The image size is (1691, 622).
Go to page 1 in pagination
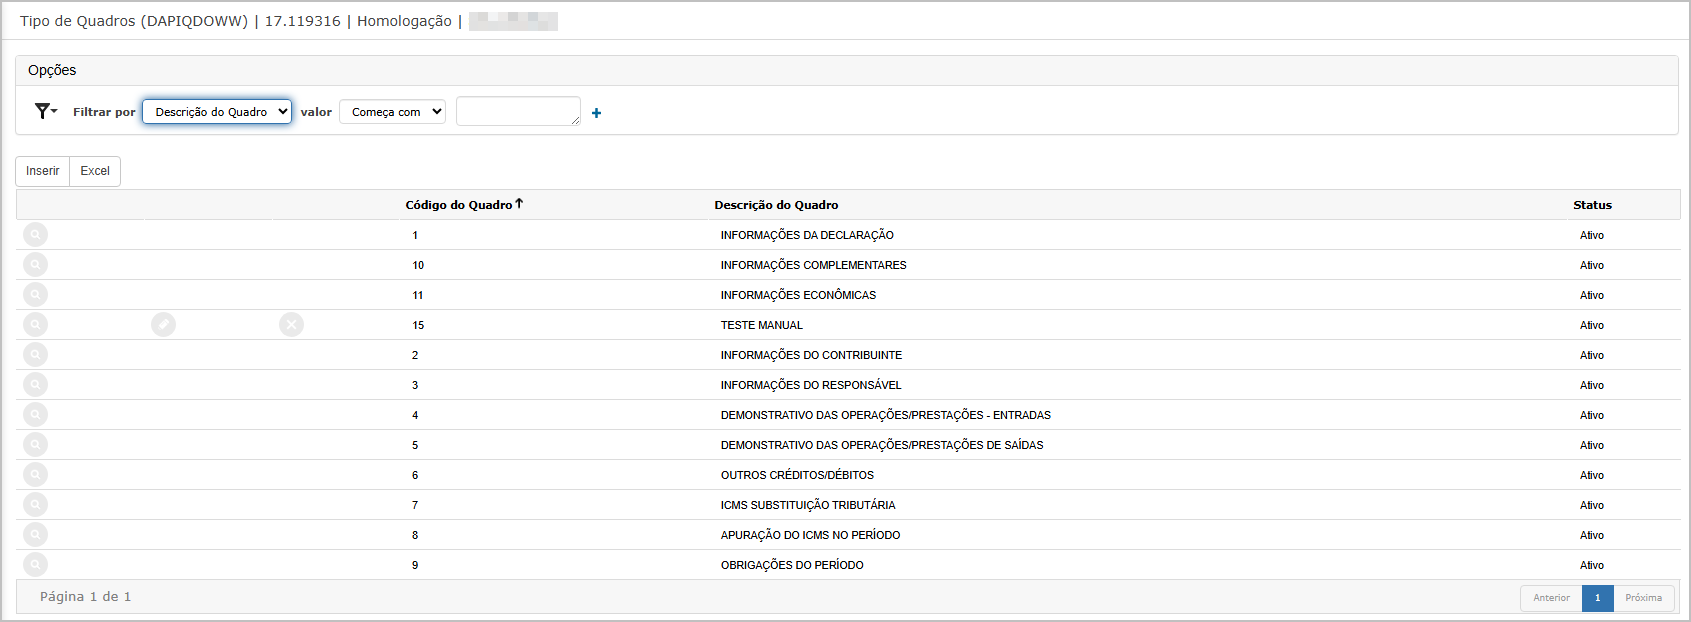tap(1597, 598)
